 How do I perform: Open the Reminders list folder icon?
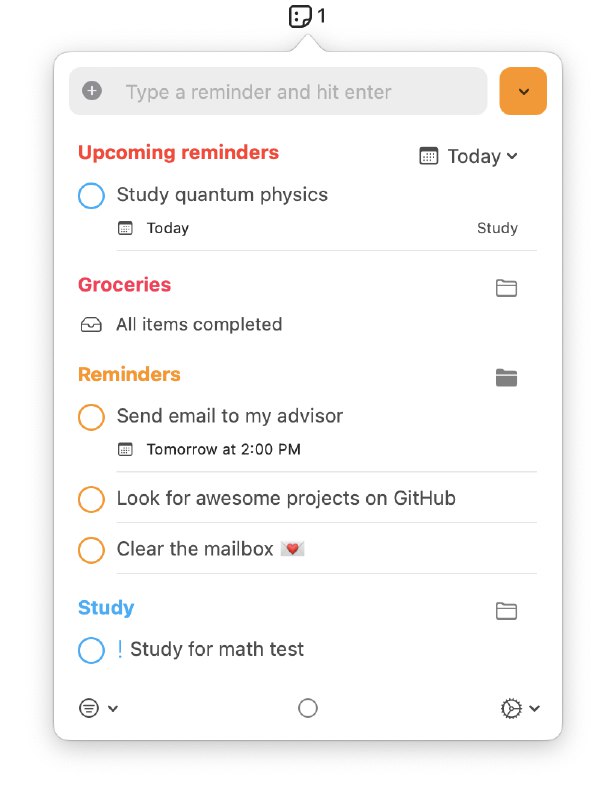(506, 377)
